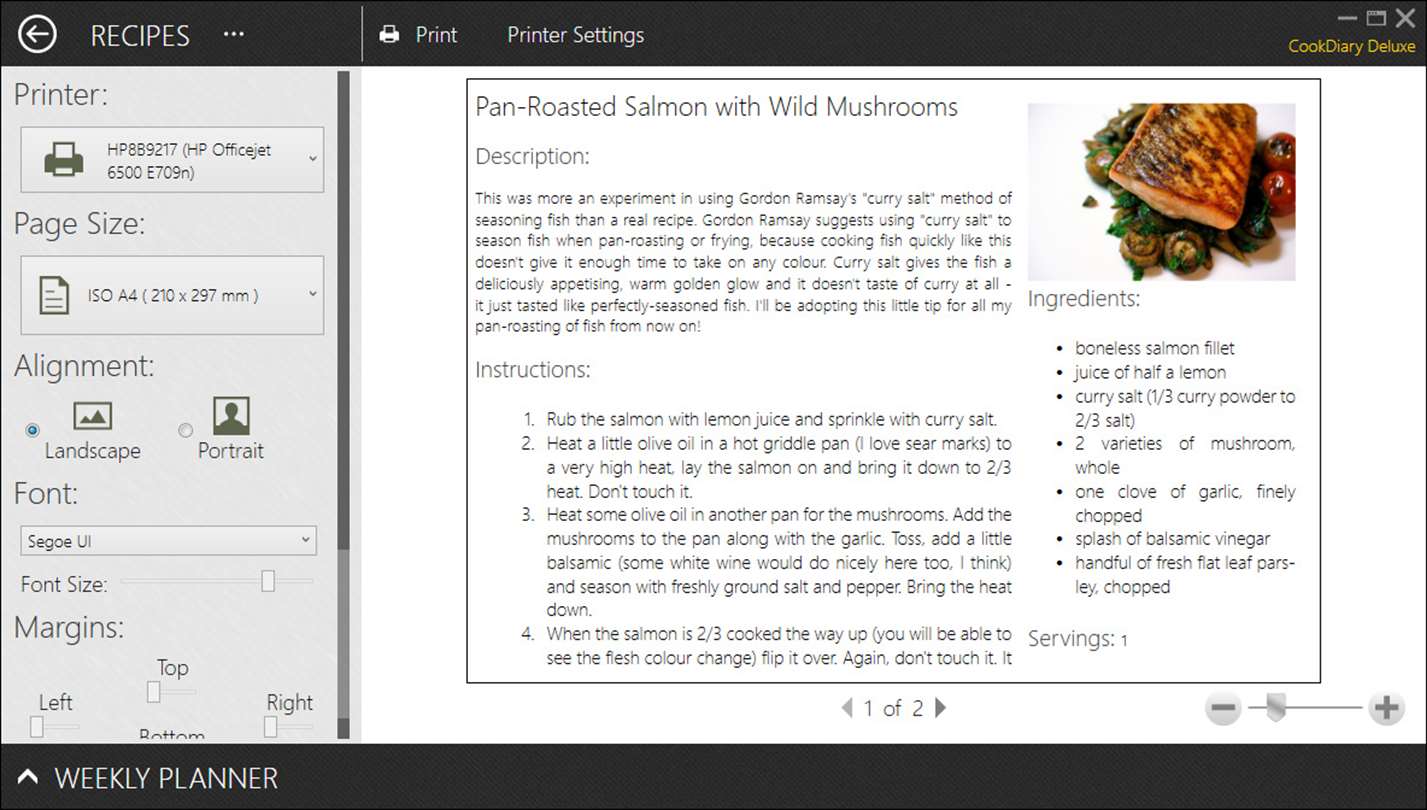Click the 'splash of balsamic vinegar' ingredient
The image size is (1427, 810).
(x=1173, y=539)
